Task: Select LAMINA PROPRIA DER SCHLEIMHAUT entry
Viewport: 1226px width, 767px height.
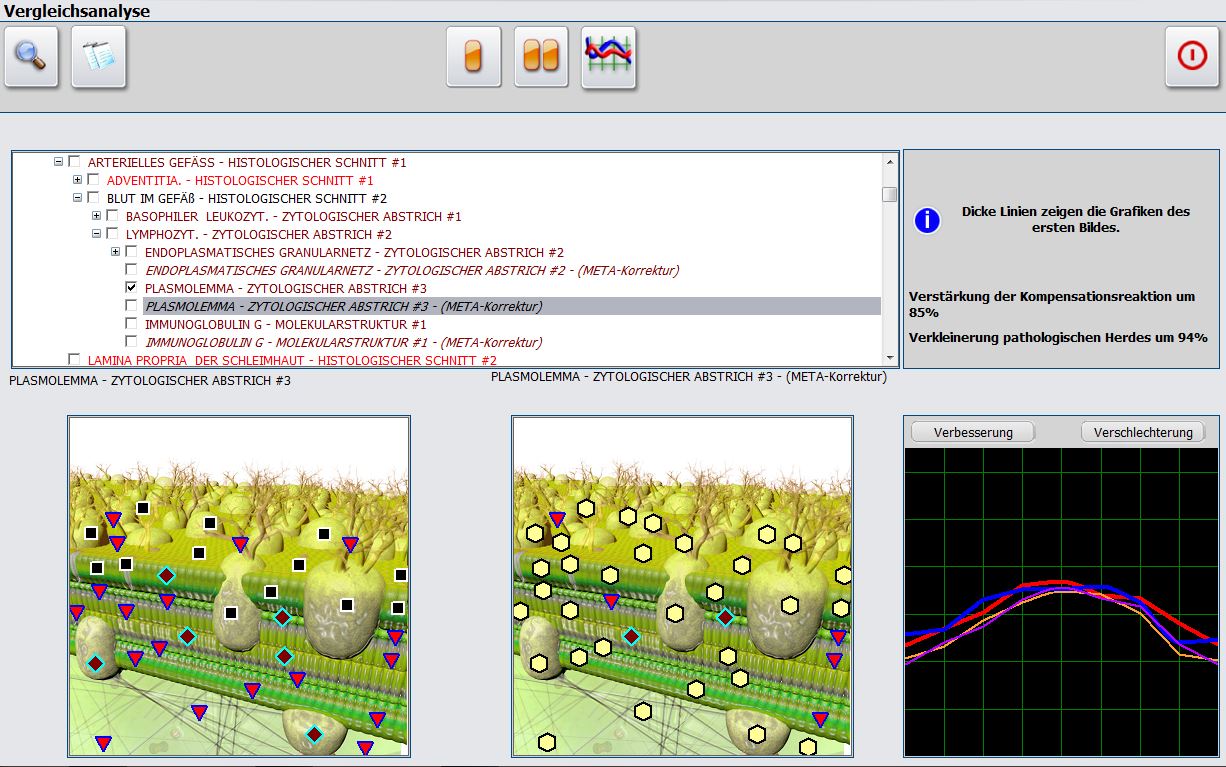Action: 292,360
